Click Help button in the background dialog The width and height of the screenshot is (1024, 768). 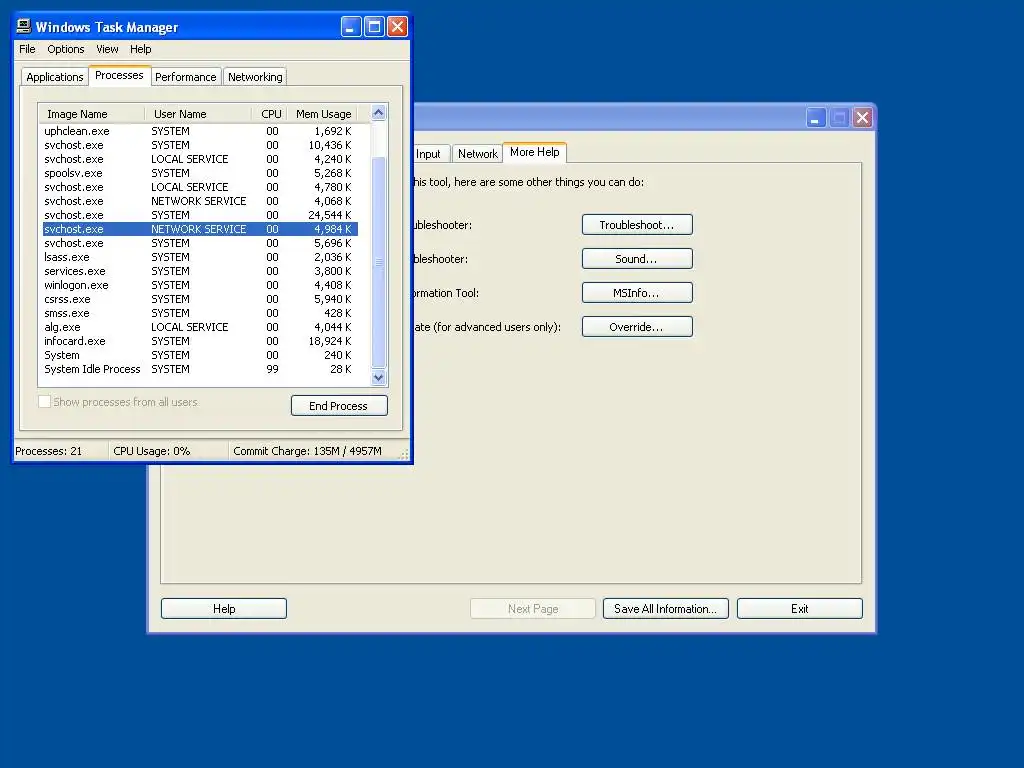coord(224,609)
